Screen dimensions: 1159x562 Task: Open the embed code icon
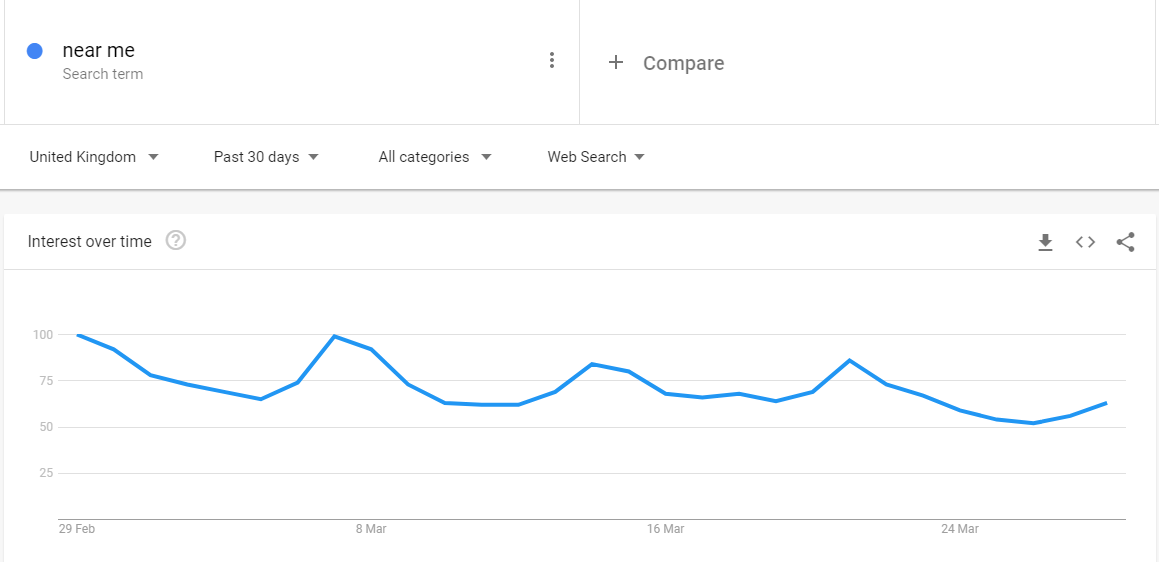(x=1085, y=242)
